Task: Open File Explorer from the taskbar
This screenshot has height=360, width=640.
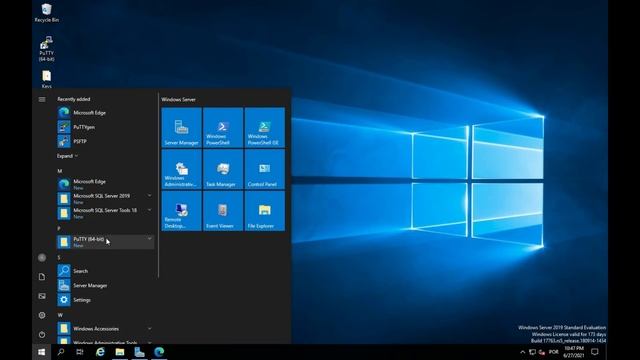Action: [x=120, y=352]
